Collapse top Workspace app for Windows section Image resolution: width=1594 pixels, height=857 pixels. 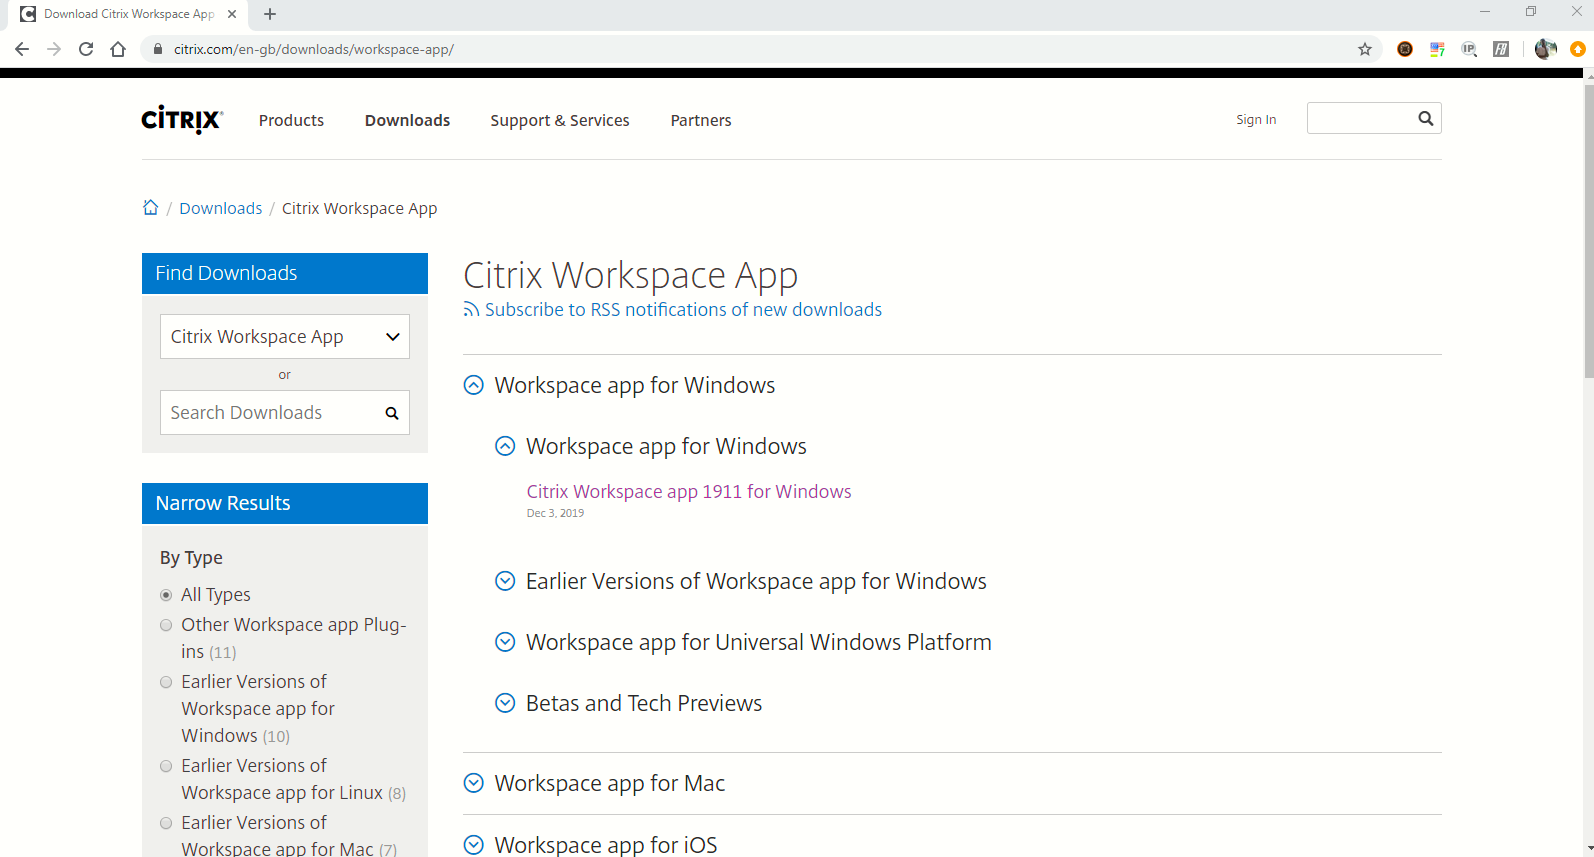[x=474, y=385]
